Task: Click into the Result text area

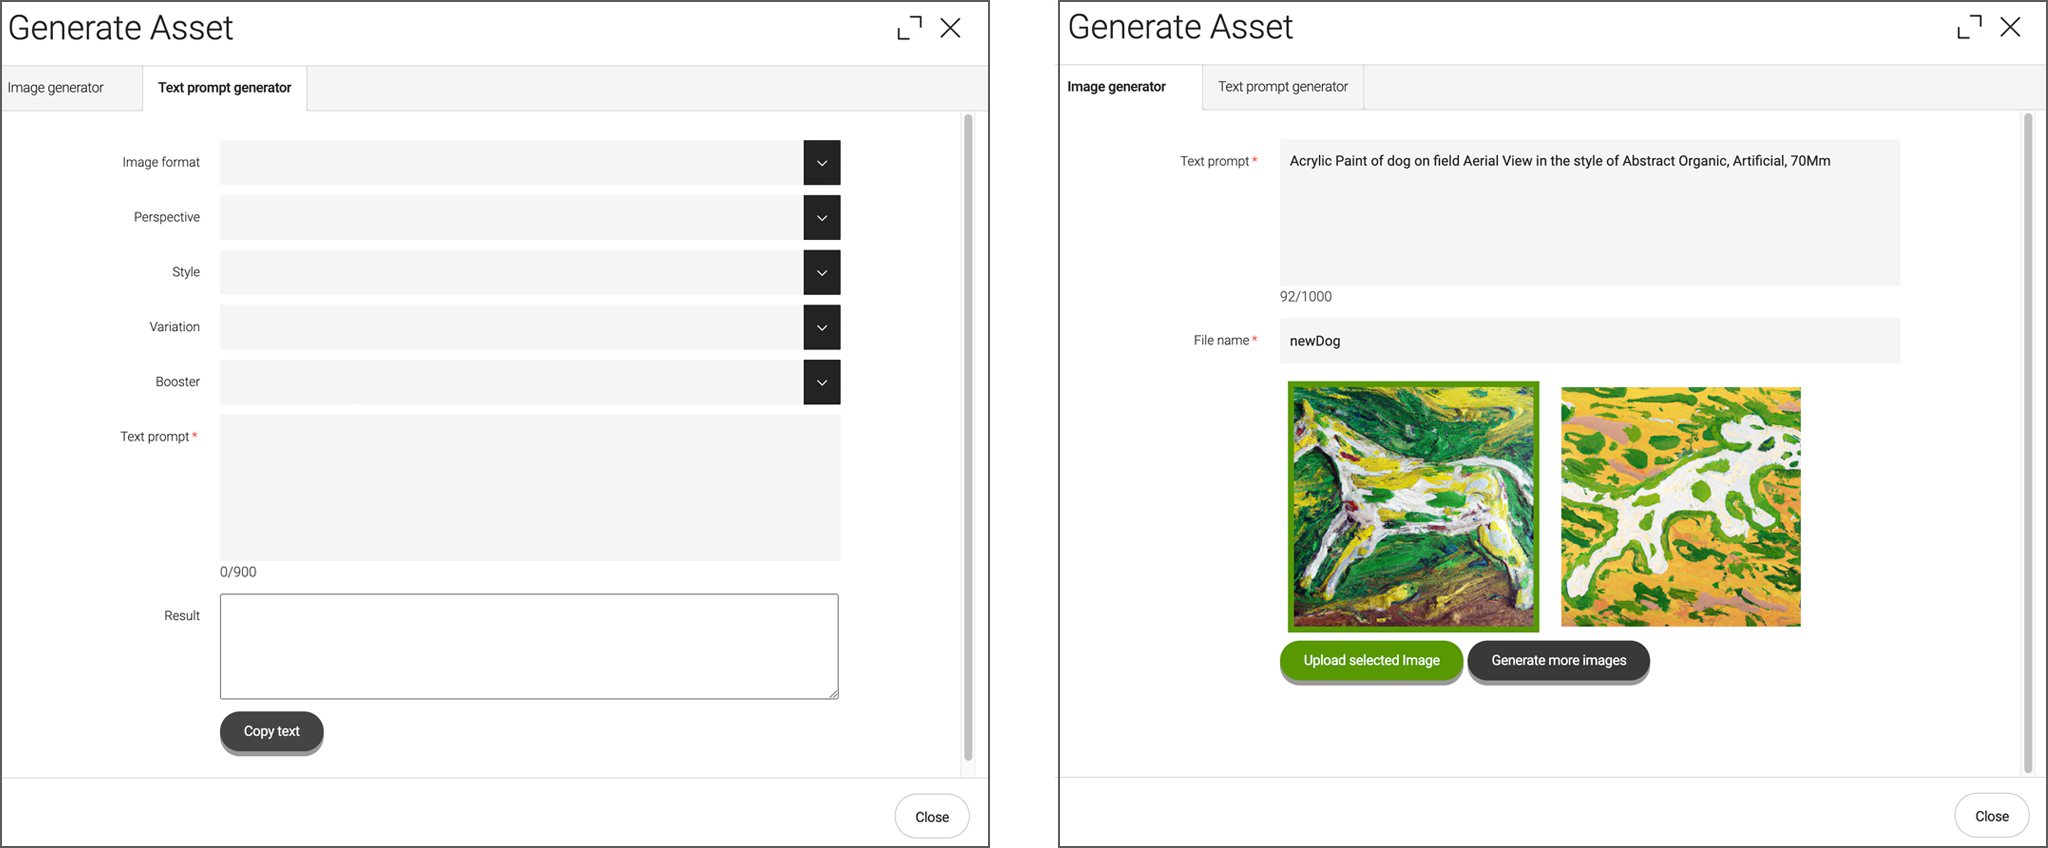Action: pyautogui.click(x=529, y=646)
